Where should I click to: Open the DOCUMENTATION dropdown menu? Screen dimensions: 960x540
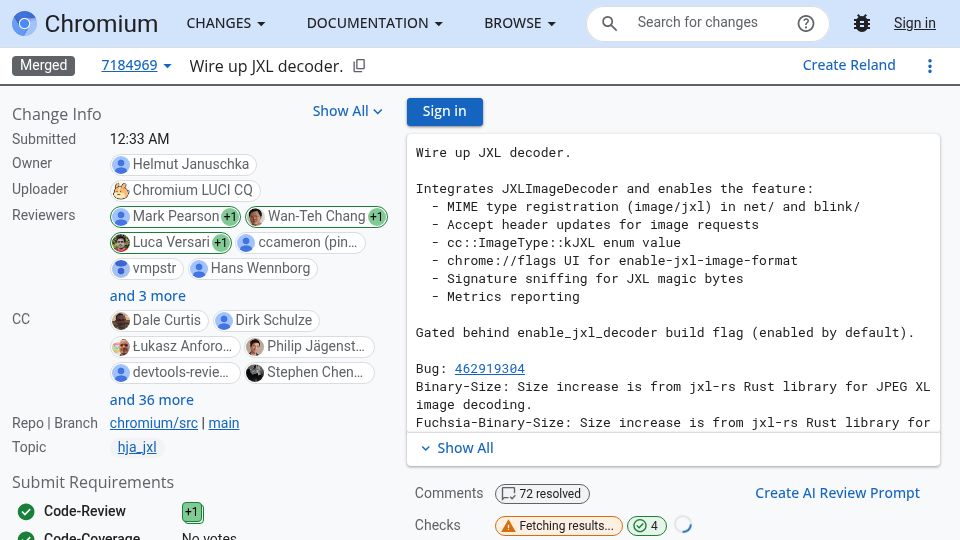pyautogui.click(x=374, y=23)
